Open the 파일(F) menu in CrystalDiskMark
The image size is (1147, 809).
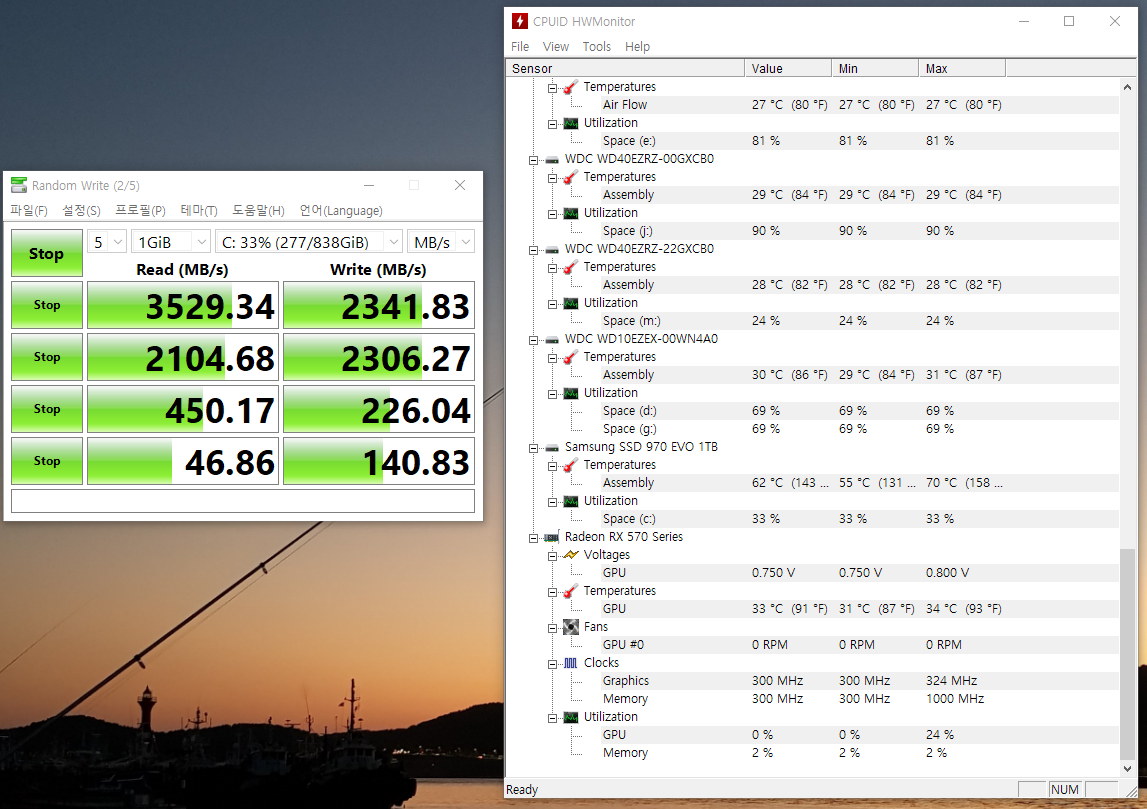(x=29, y=211)
